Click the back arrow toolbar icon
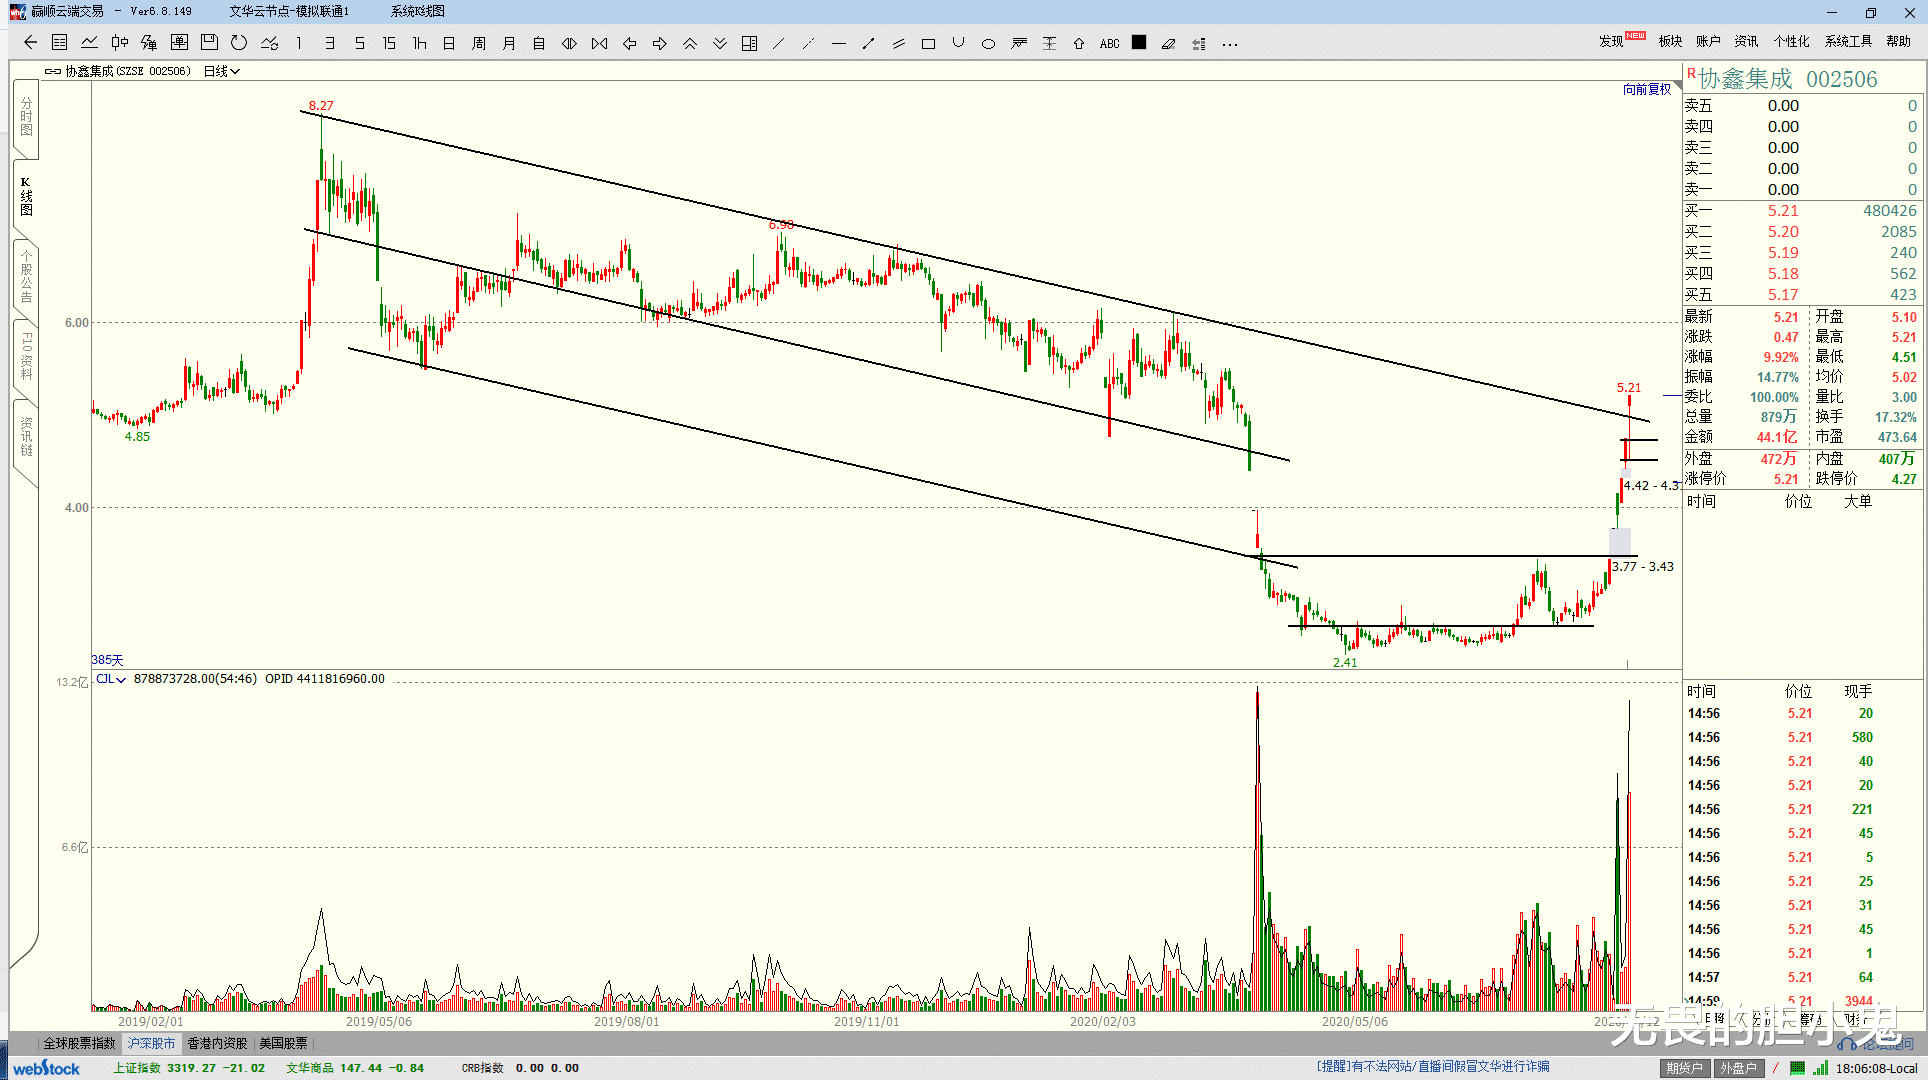The image size is (1928, 1080). pos(30,43)
